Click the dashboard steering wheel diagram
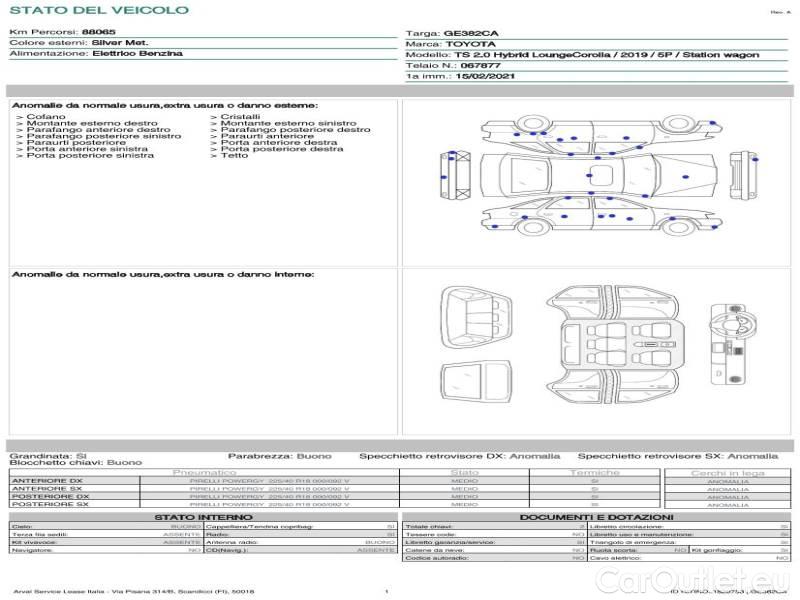Viewport: 800px width, 600px height. click(733, 344)
